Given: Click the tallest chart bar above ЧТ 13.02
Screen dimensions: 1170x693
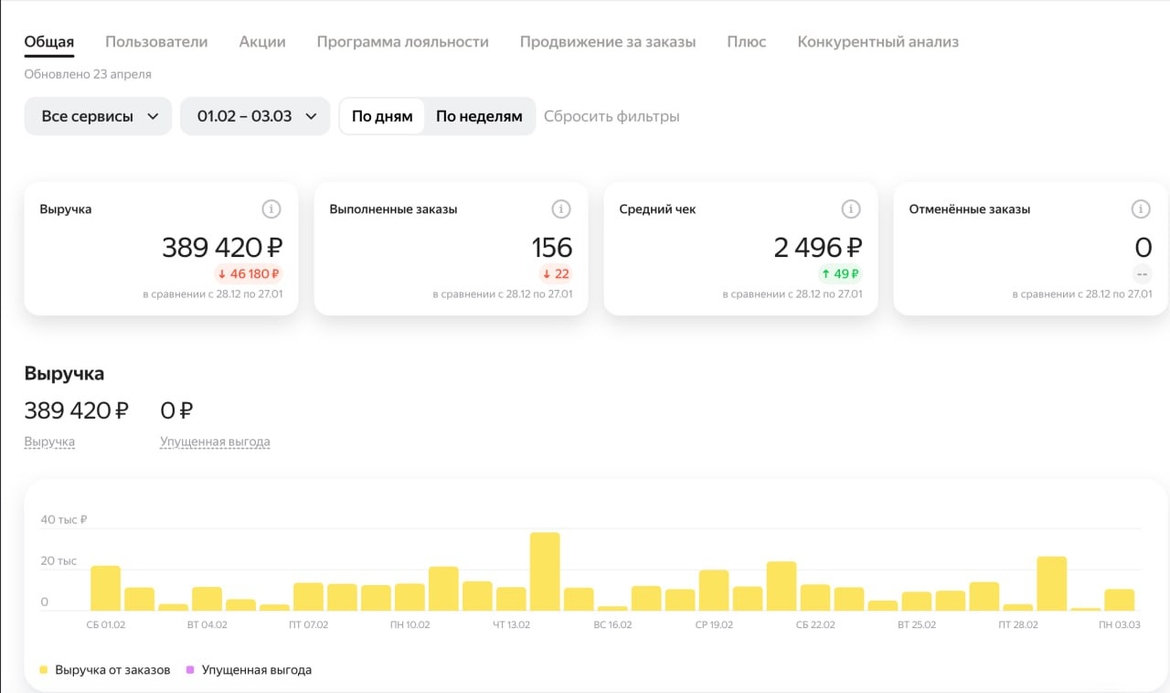Looking at the screenshot, I should 545,571.
